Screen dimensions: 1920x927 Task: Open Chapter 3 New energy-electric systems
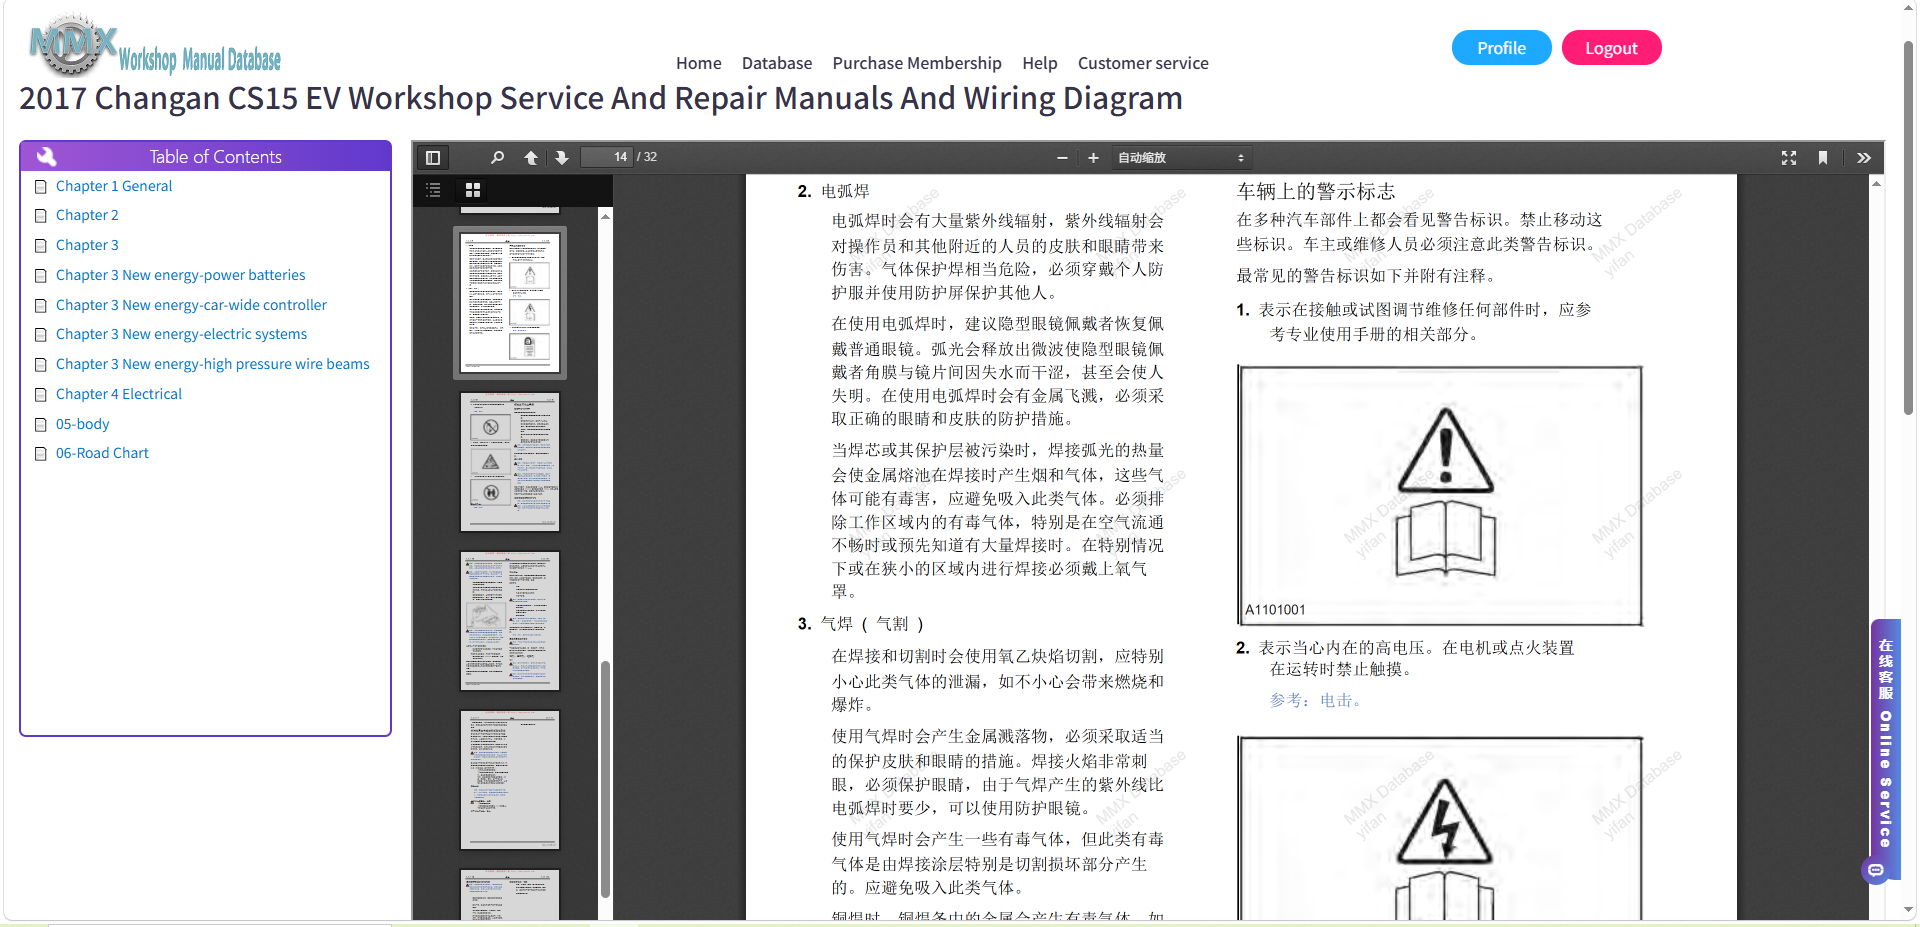click(x=181, y=334)
